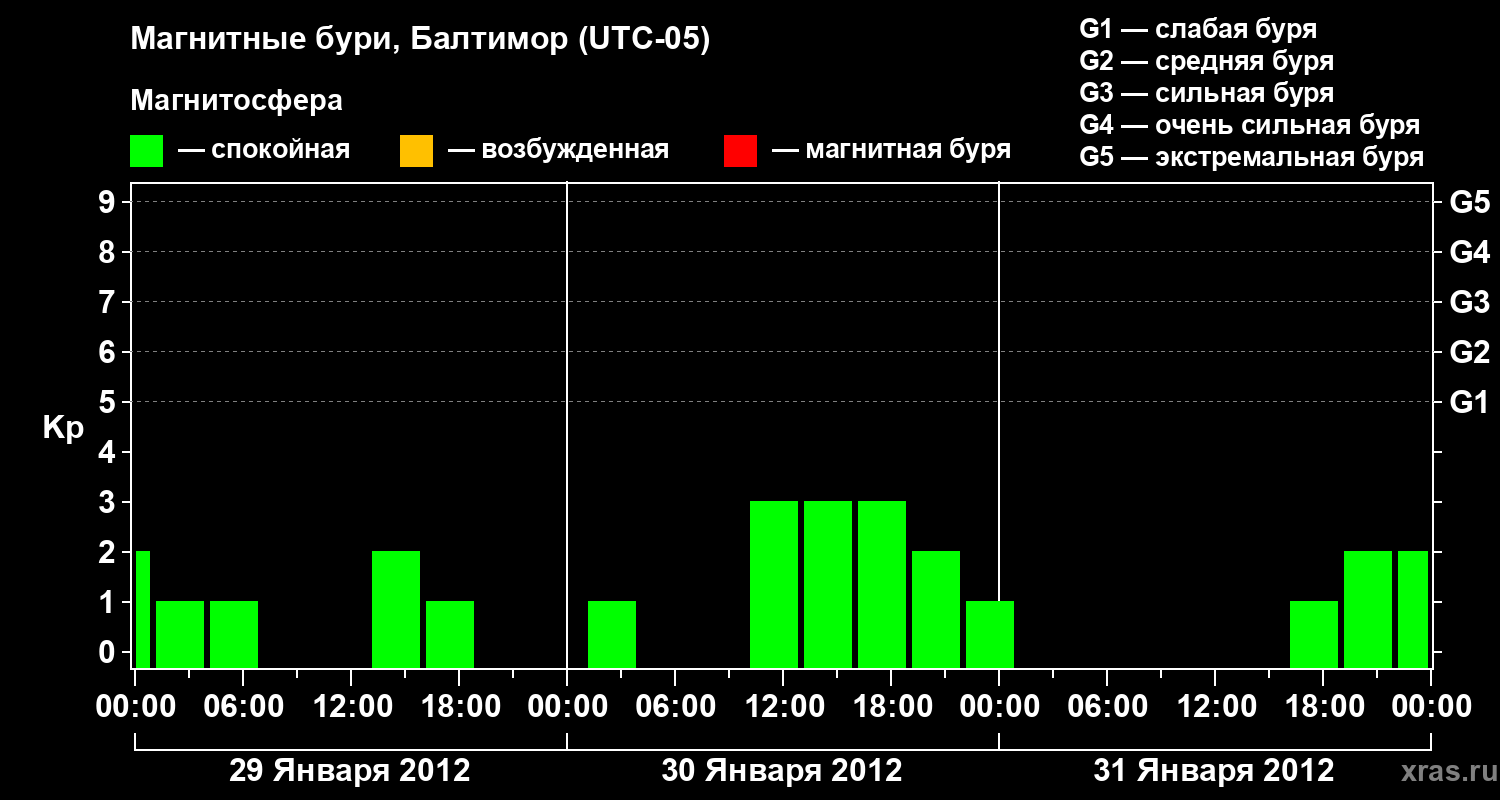This screenshot has width=1500, height=800.
Task: Click the 'G3 — сильная буря' legend line
Action: point(1206,93)
